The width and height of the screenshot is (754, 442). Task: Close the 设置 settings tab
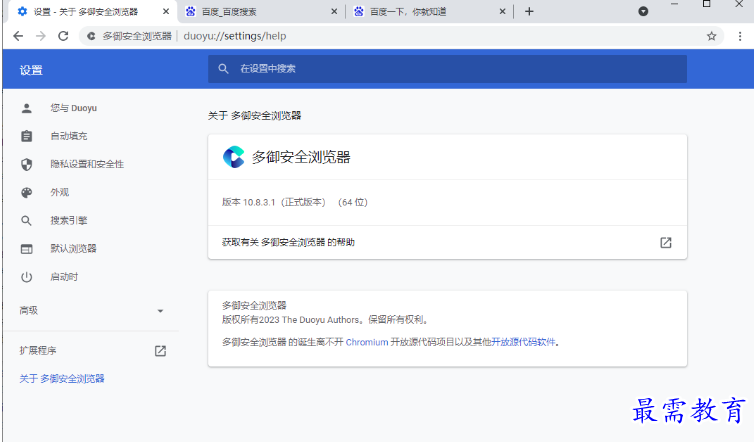point(166,11)
